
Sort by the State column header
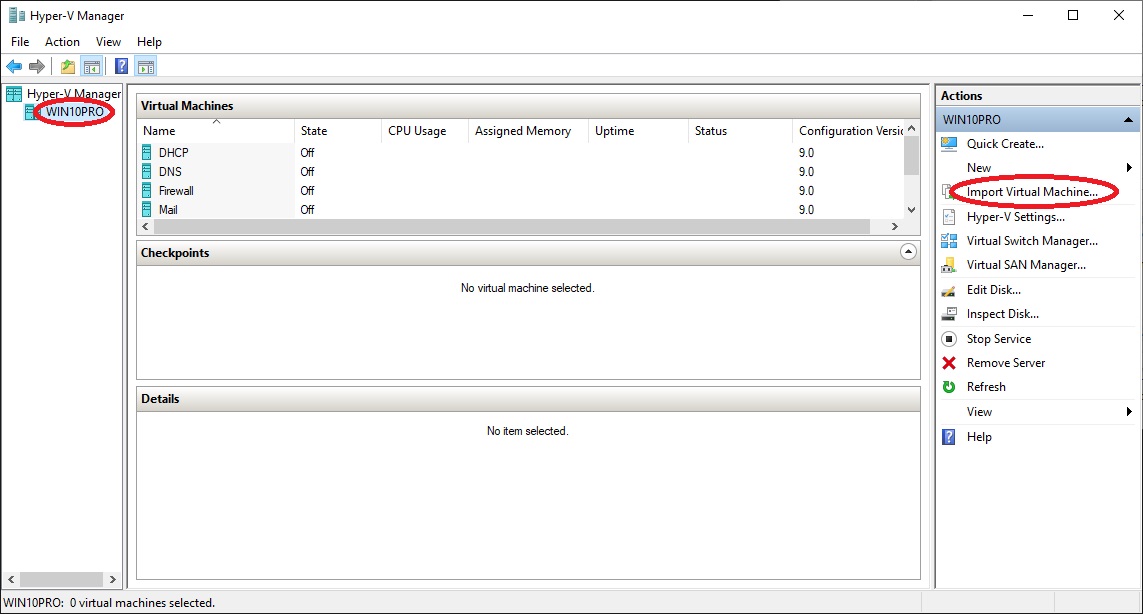[338, 131]
